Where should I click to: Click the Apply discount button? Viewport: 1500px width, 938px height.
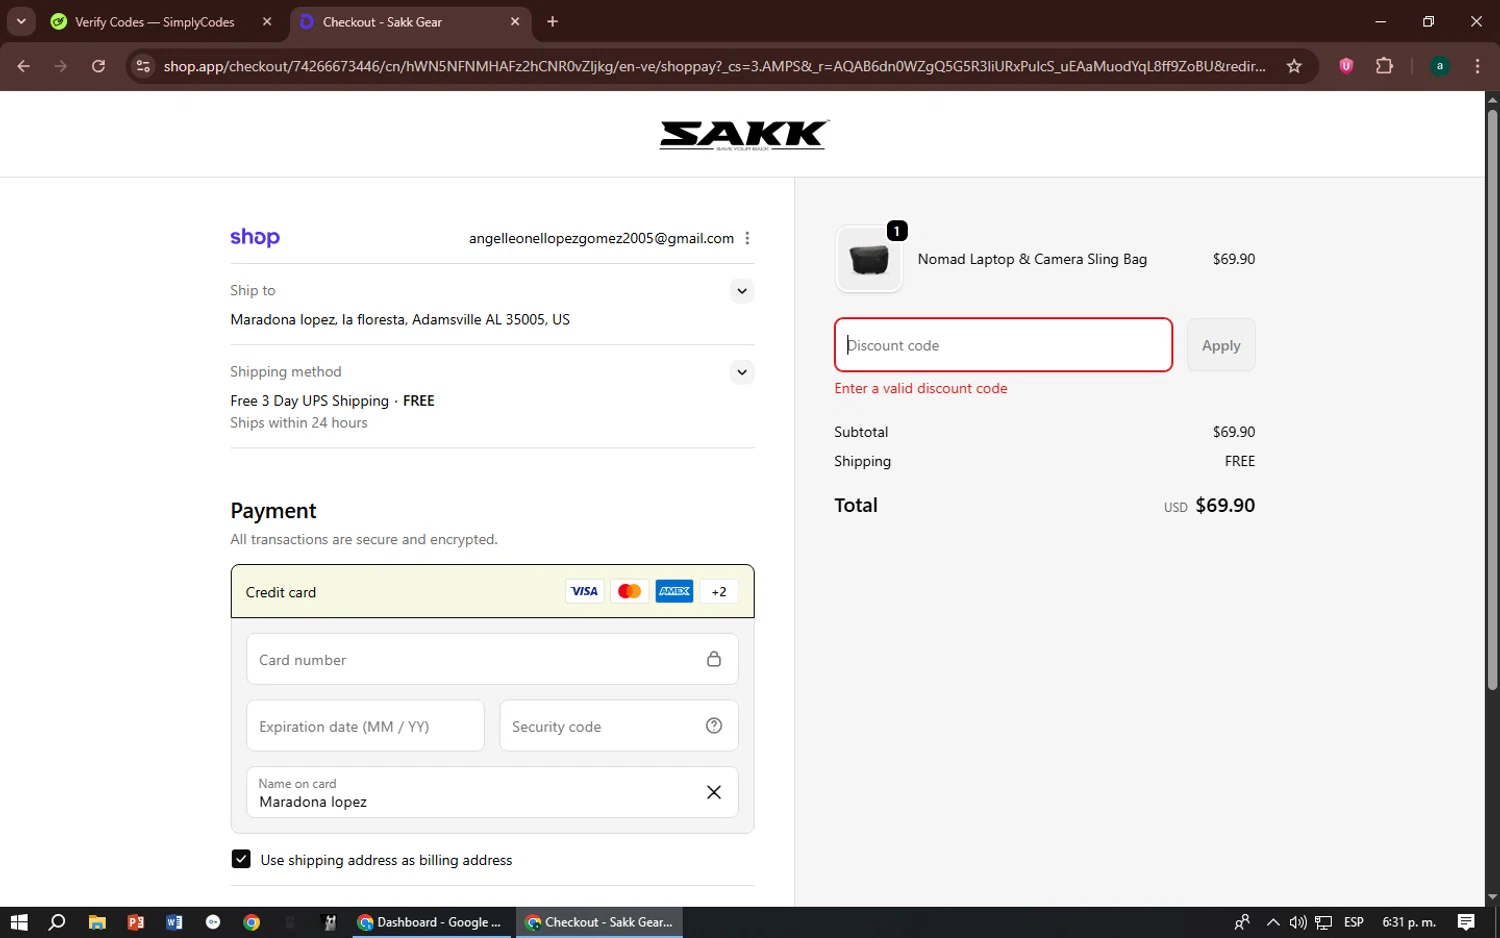[1221, 345]
